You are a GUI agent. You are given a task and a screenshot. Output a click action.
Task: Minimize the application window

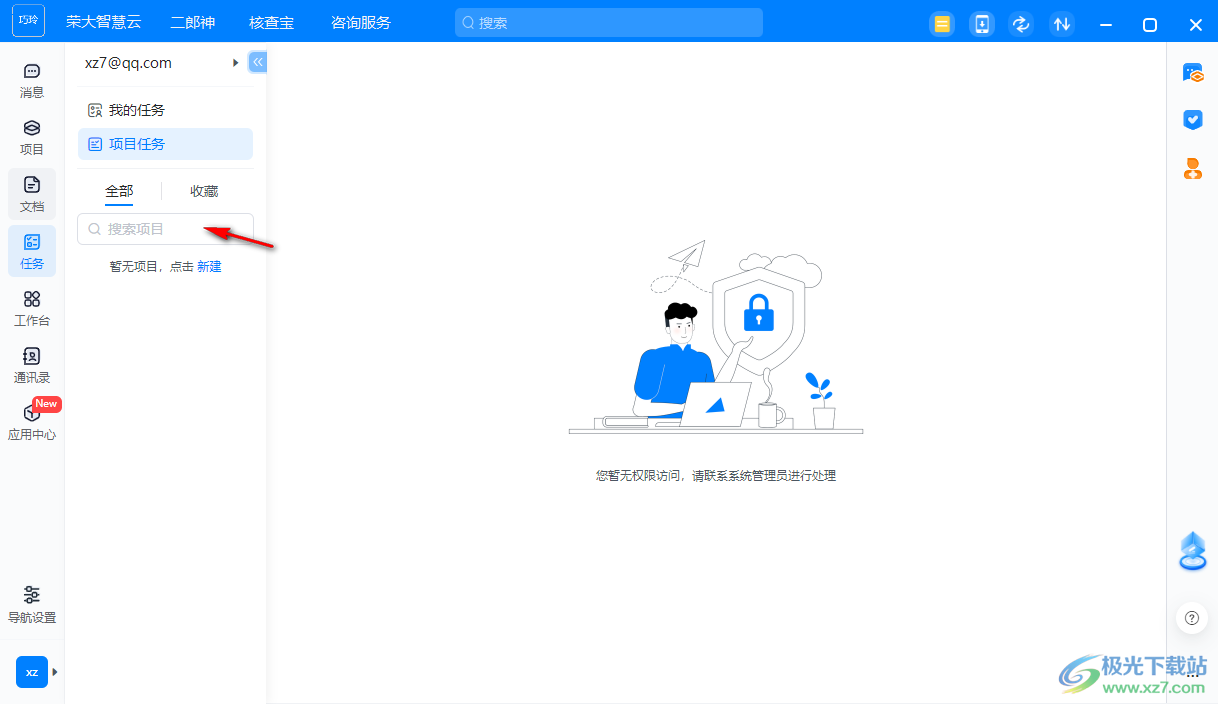tap(1106, 24)
